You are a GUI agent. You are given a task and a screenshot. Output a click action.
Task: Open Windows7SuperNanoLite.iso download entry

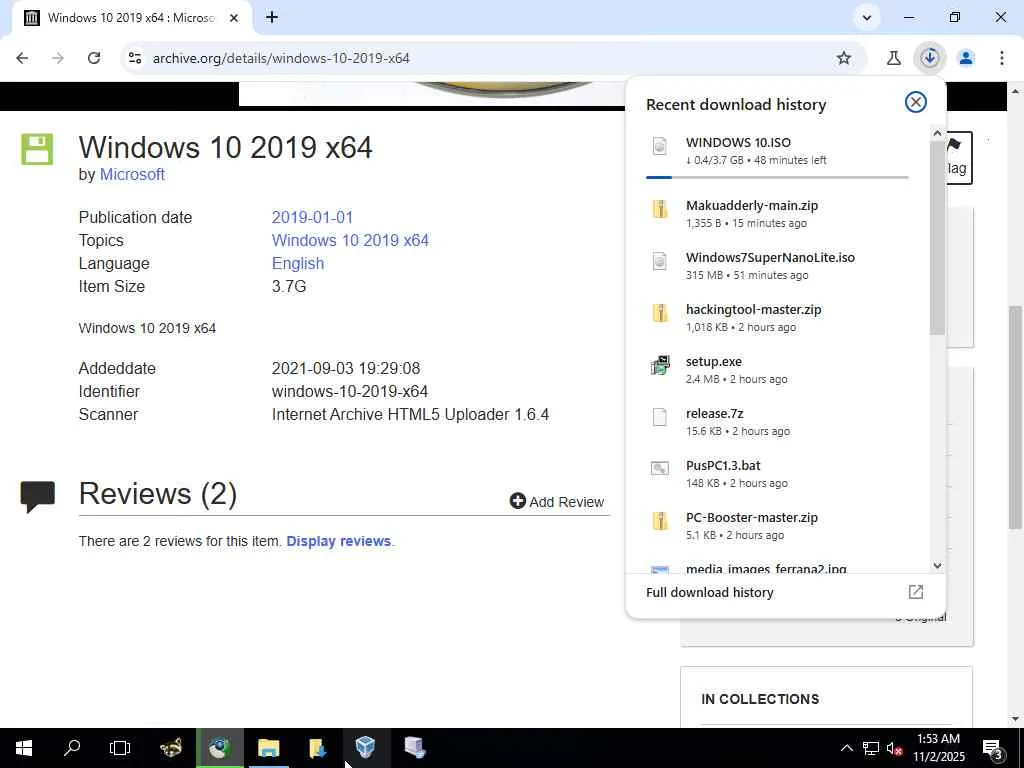[x=777, y=266]
